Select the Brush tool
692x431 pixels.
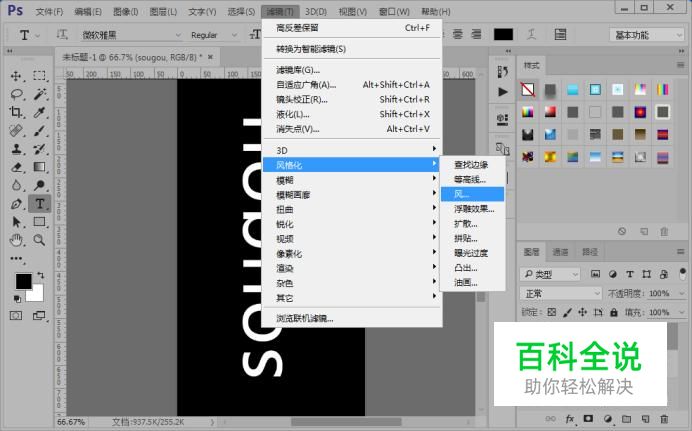pos(40,131)
